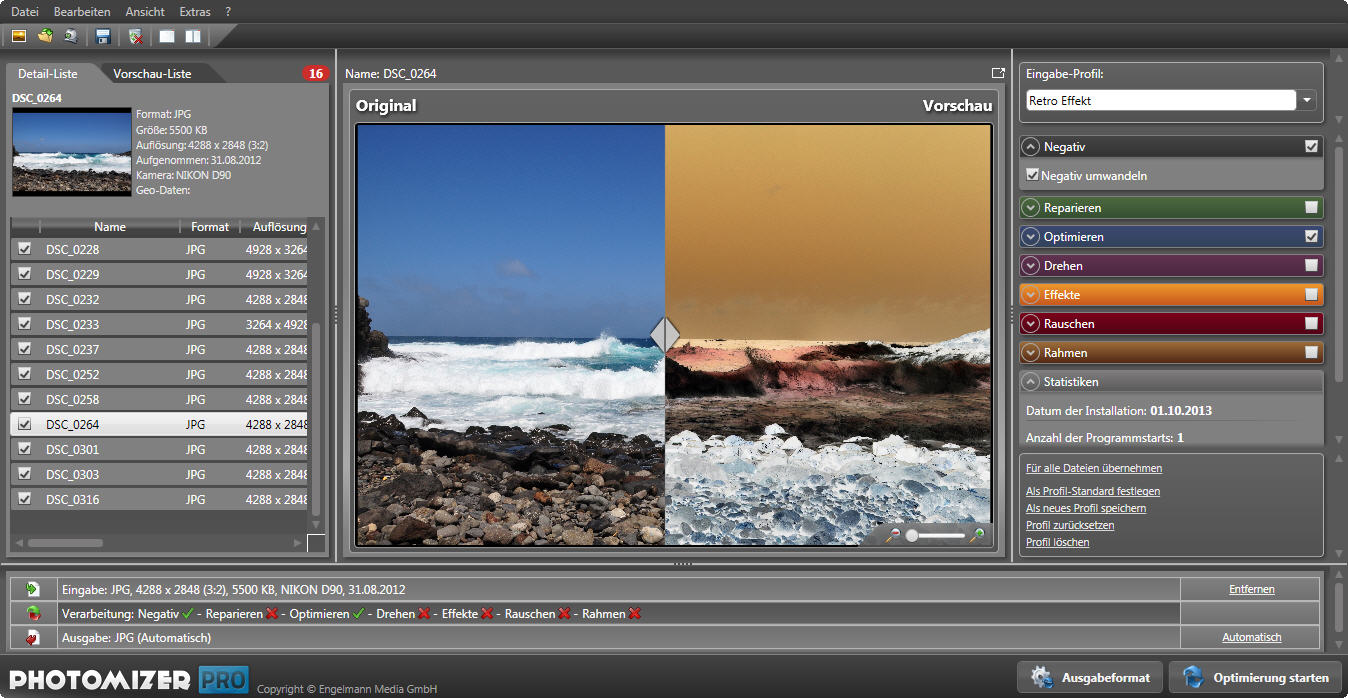Screen dimensions: 1348x698
Task: Switch to single view layout icon
Action: (167, 37)
